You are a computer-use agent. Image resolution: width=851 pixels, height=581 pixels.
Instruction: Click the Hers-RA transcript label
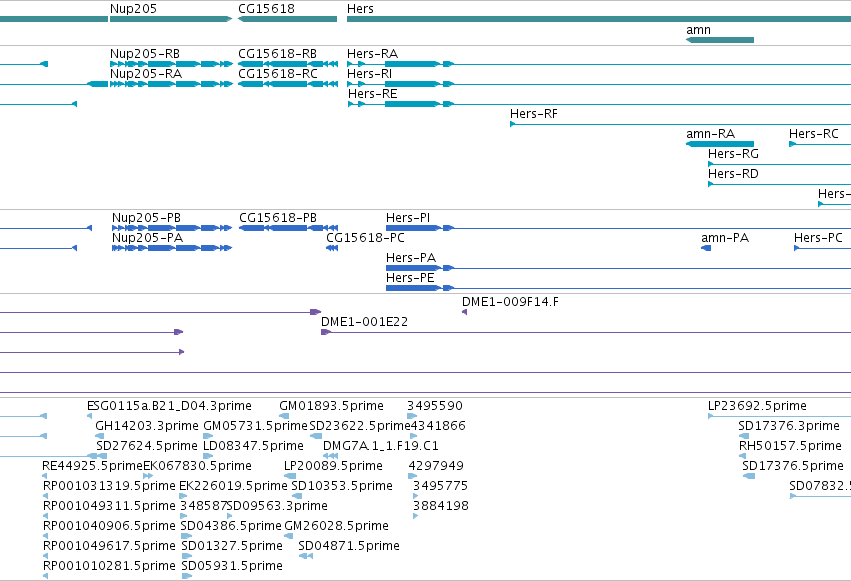click(372, 54)
